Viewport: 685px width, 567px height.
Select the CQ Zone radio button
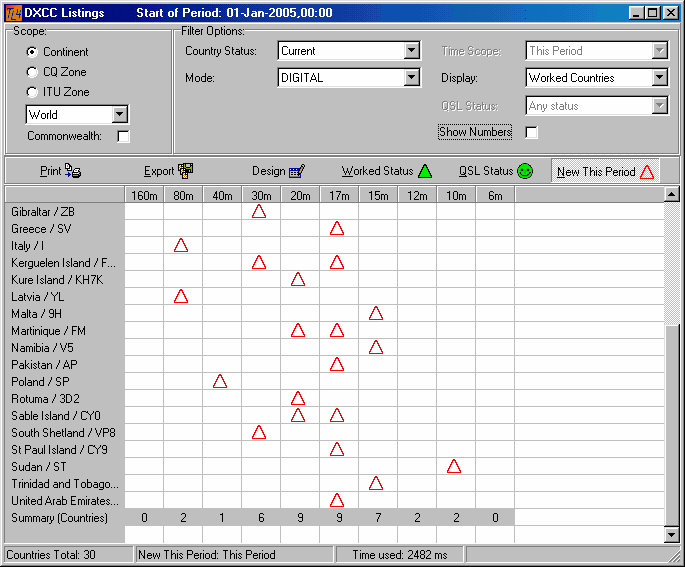[32, 72]
